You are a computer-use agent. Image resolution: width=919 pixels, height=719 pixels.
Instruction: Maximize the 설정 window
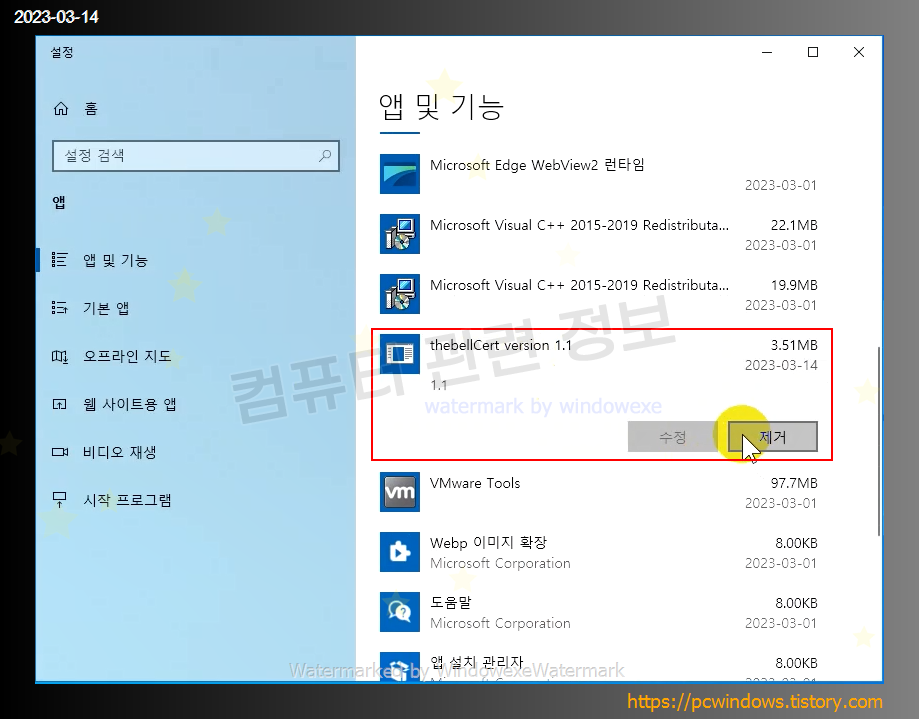[813, 52]
